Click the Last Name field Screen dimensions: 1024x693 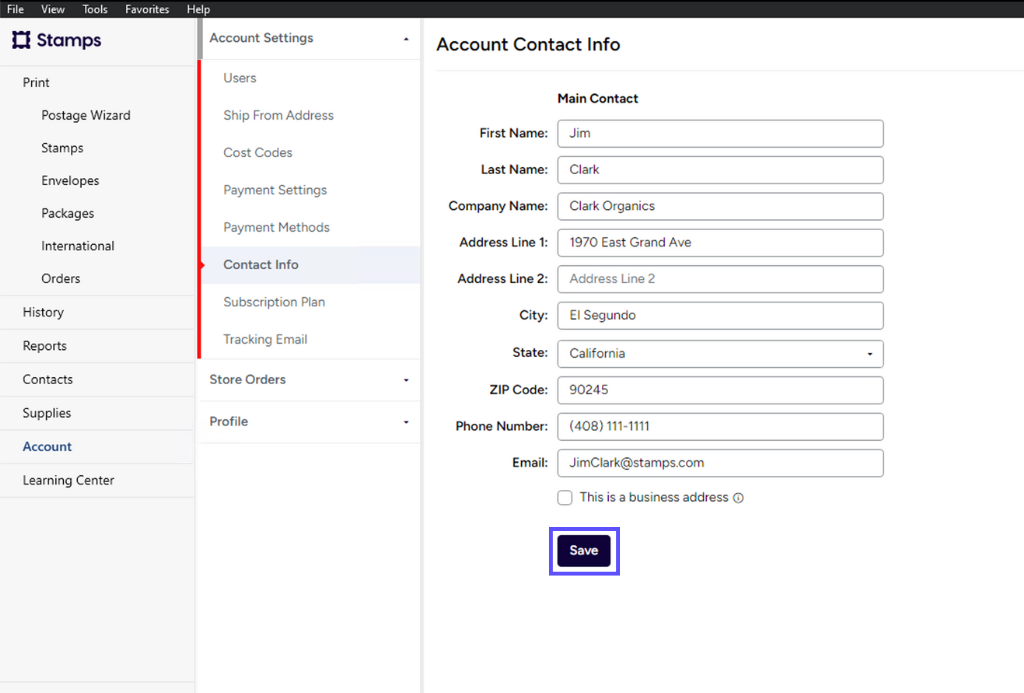[720, 170]
